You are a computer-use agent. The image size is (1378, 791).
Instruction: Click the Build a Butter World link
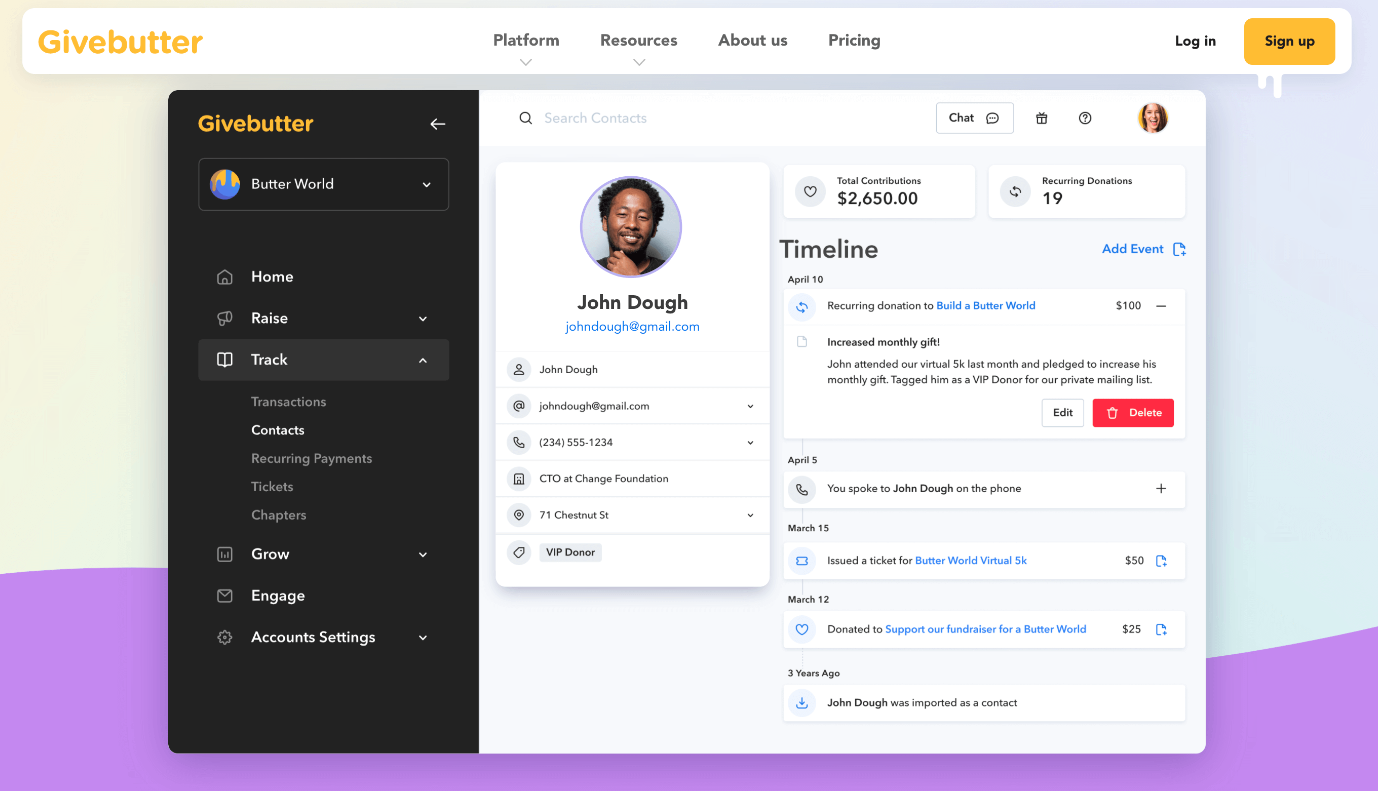[985, 306]
